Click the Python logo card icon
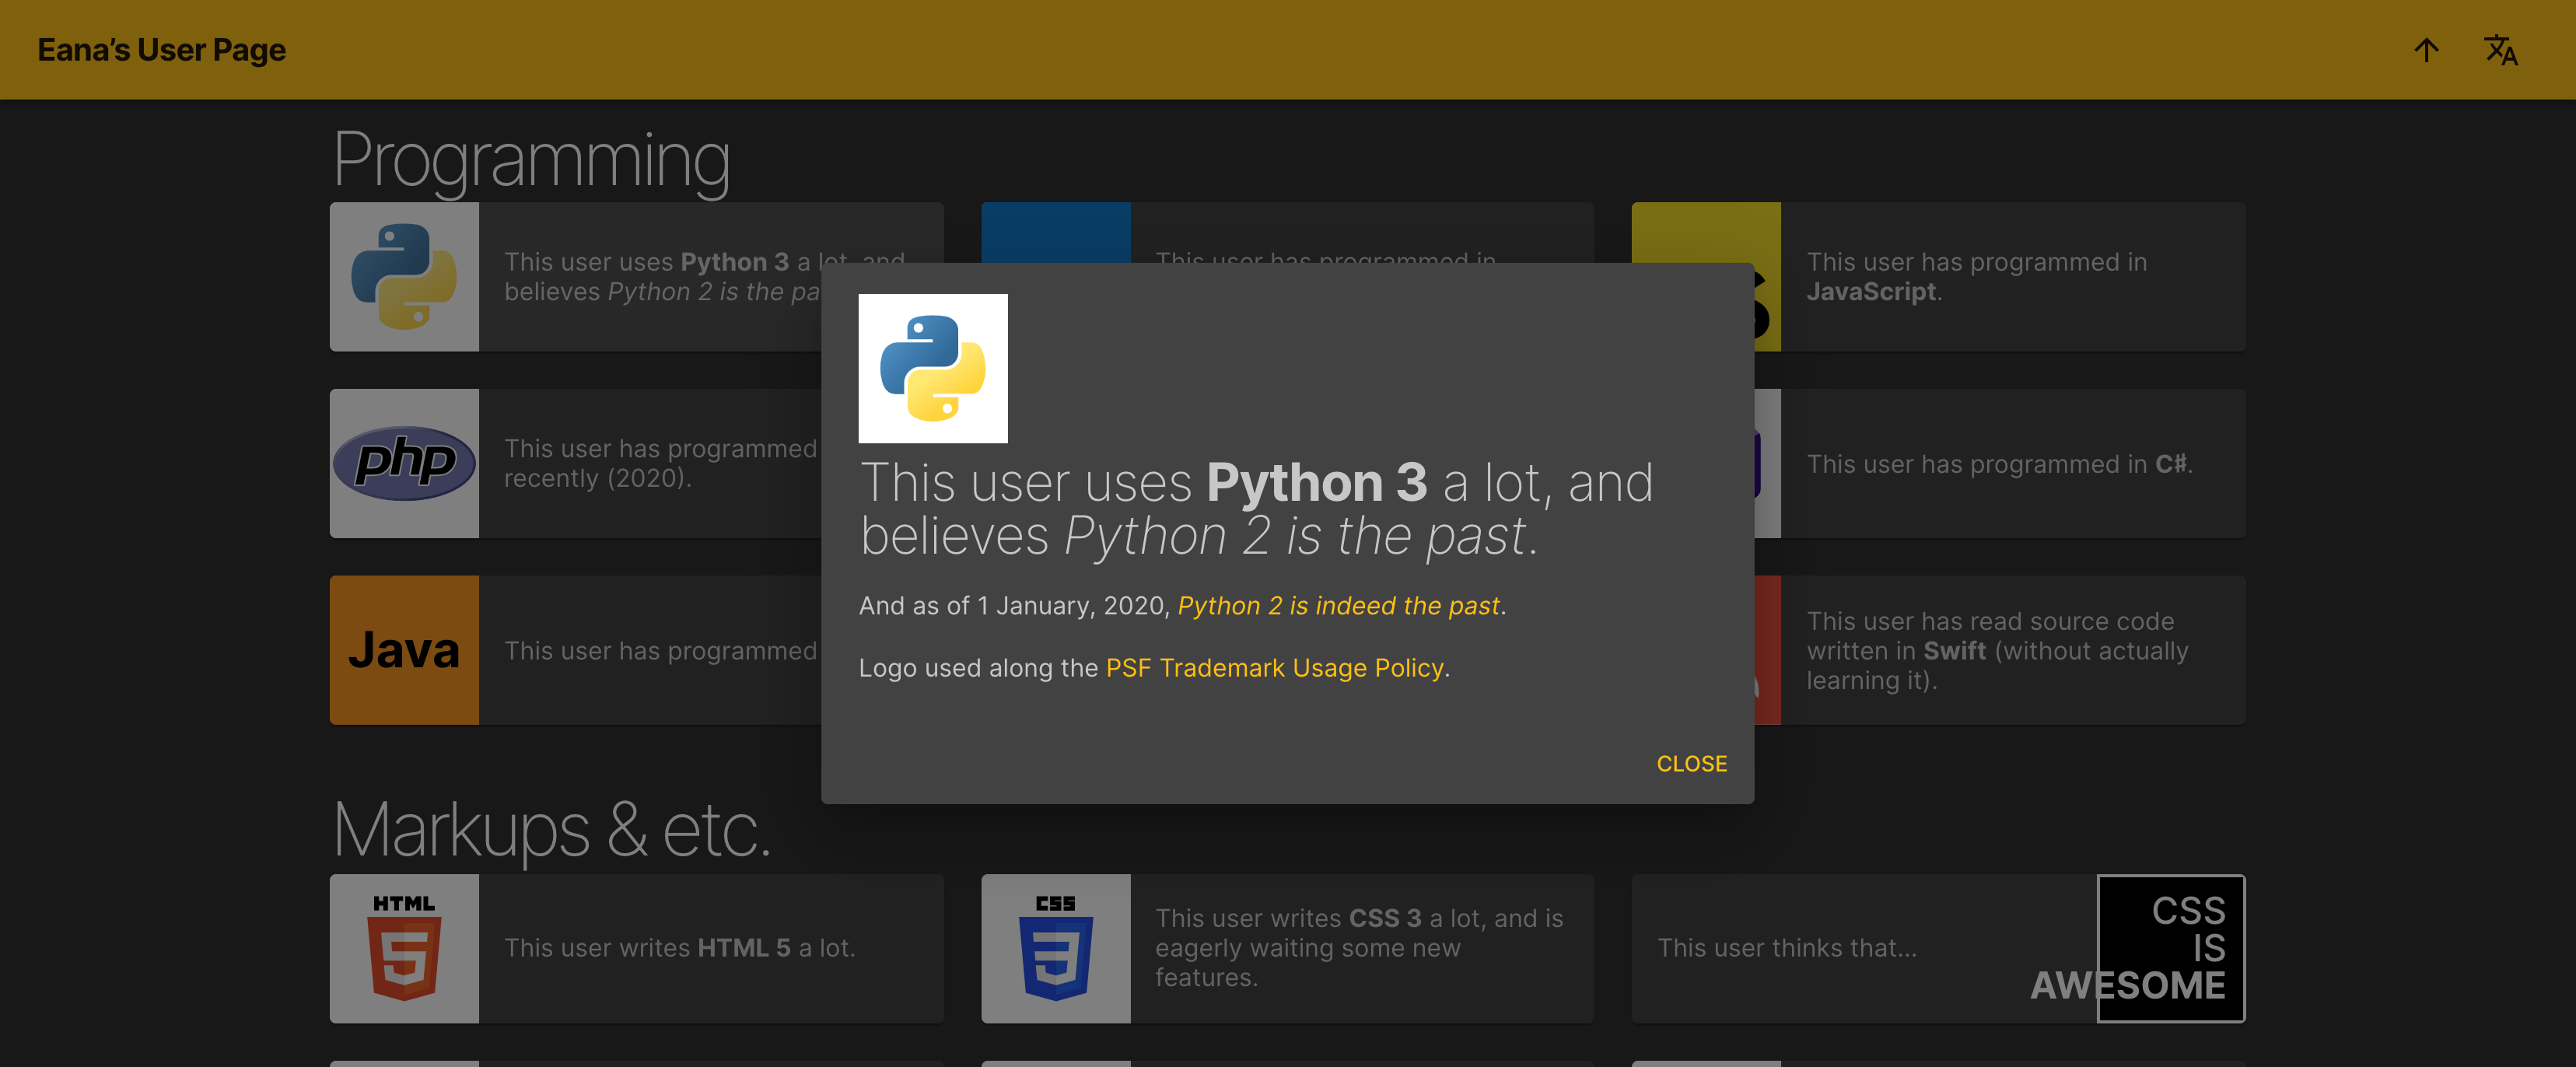This screenshot has width=2576, height=1067. click(404, 277)
